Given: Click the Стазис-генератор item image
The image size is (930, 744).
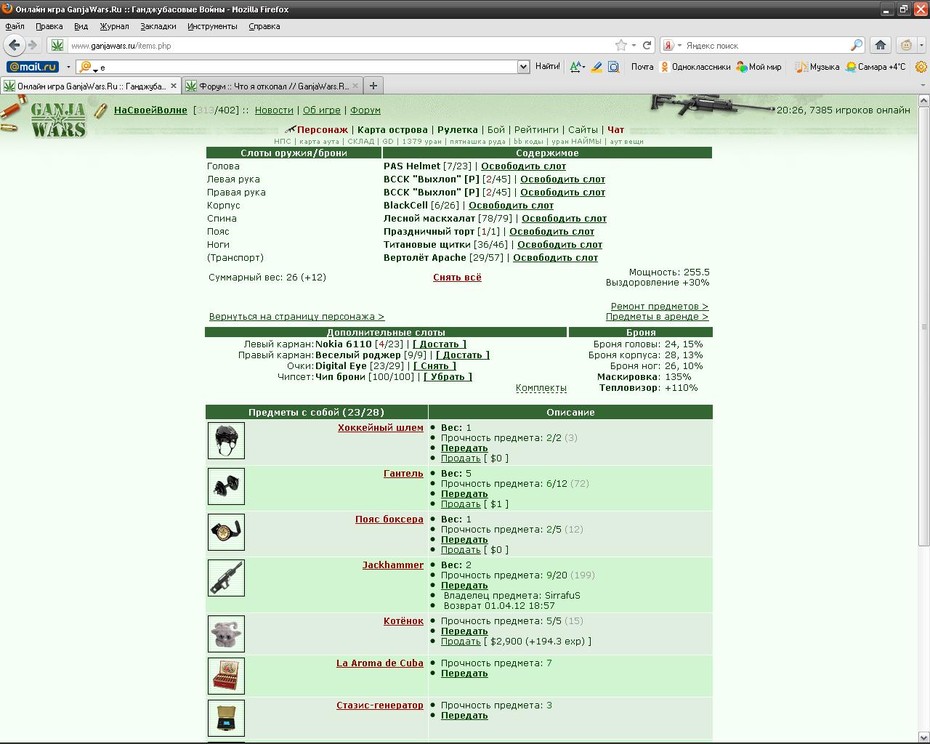Looking at the screenshot, I should [226, 718].
